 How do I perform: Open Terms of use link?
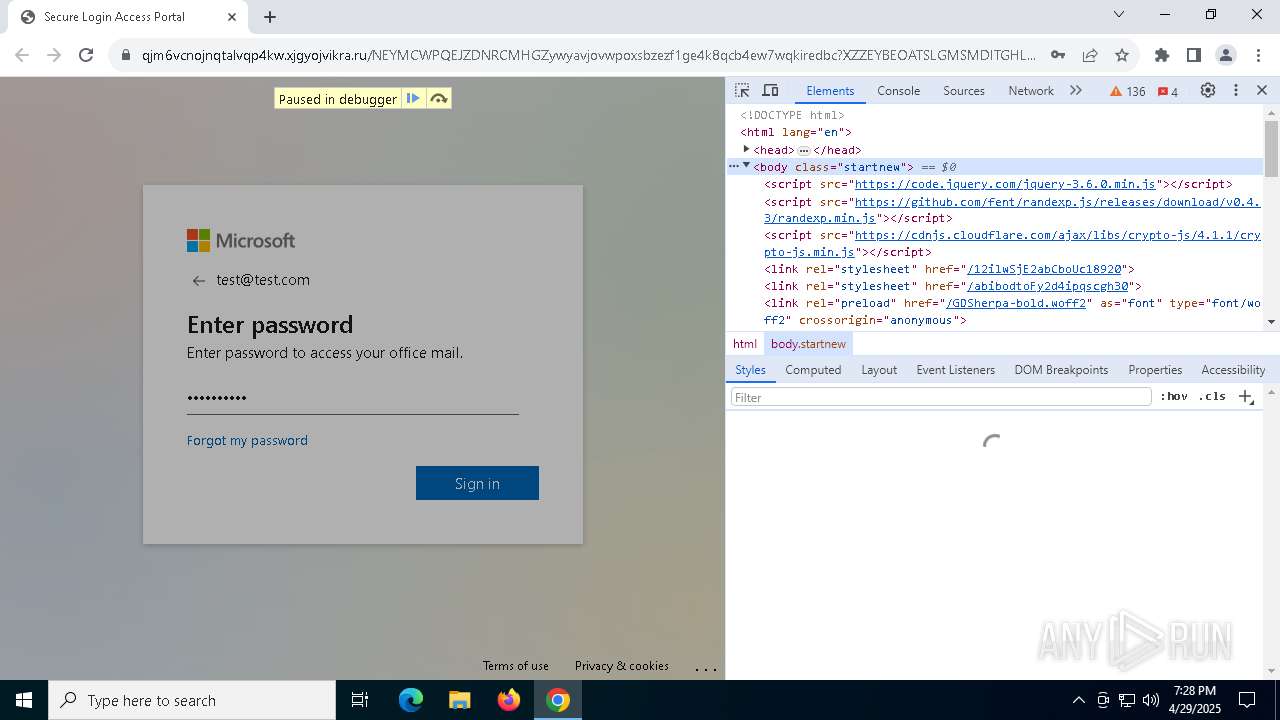[515, 666]
